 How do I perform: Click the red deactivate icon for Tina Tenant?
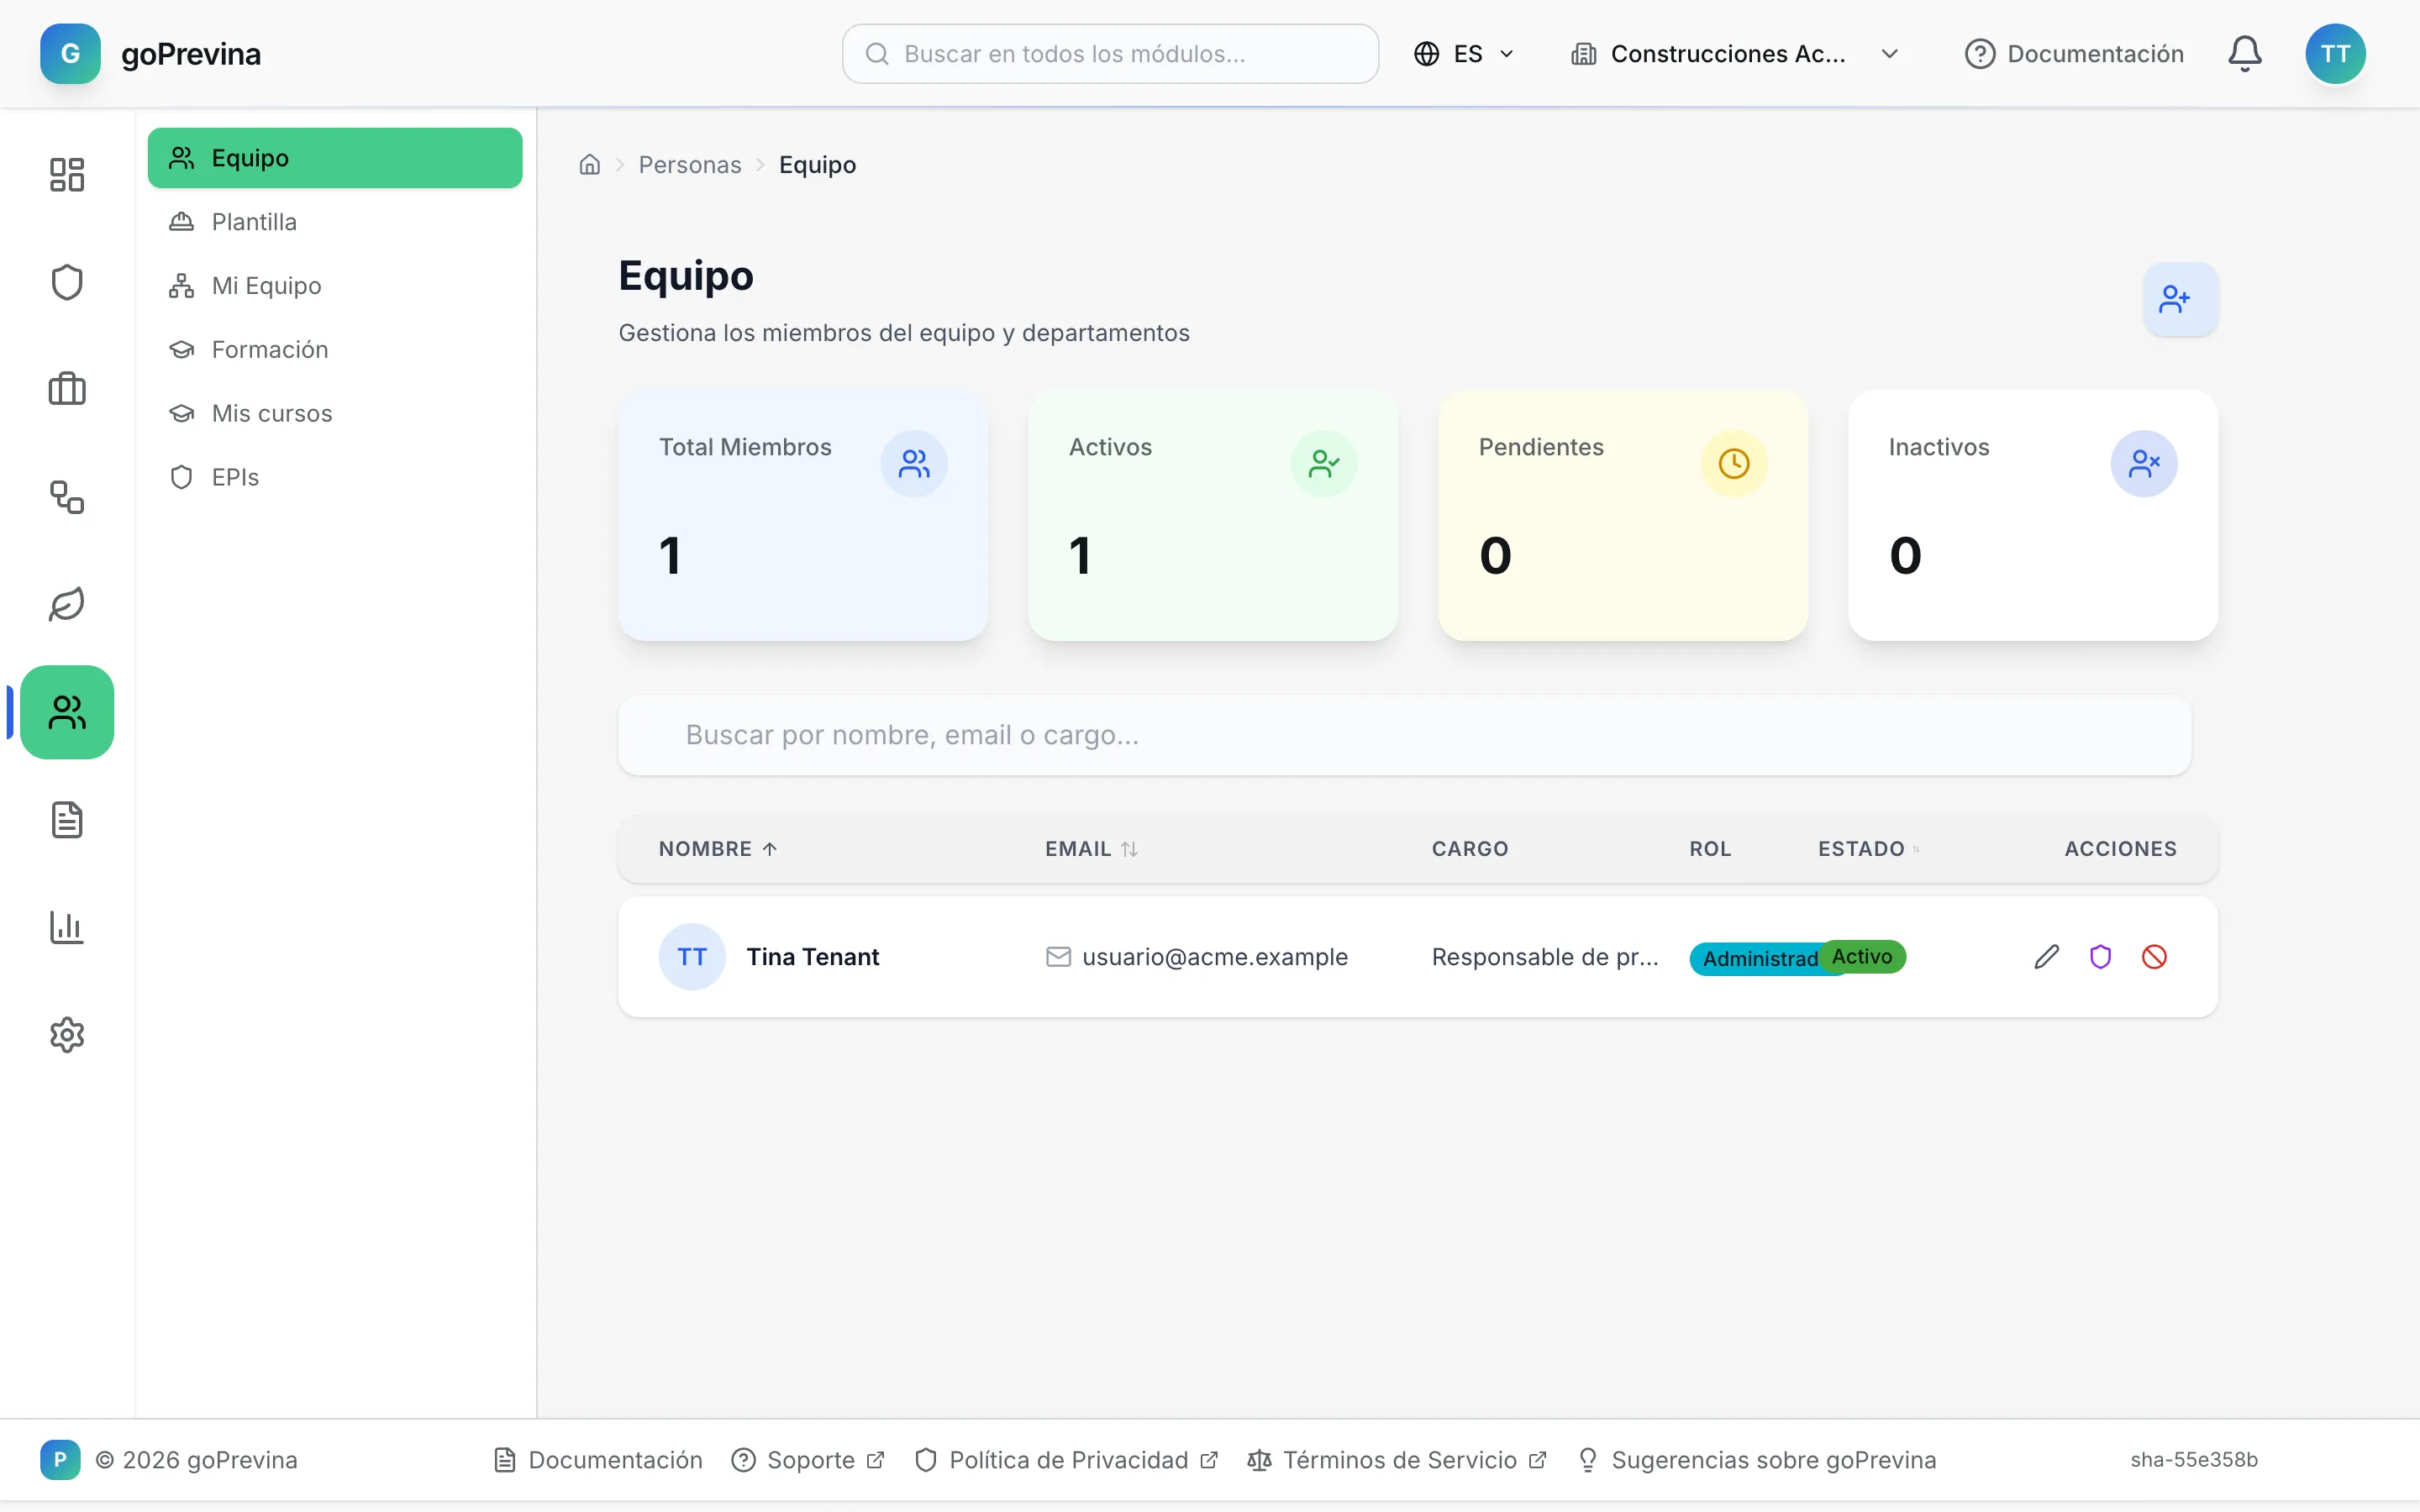click(2154, 957)
